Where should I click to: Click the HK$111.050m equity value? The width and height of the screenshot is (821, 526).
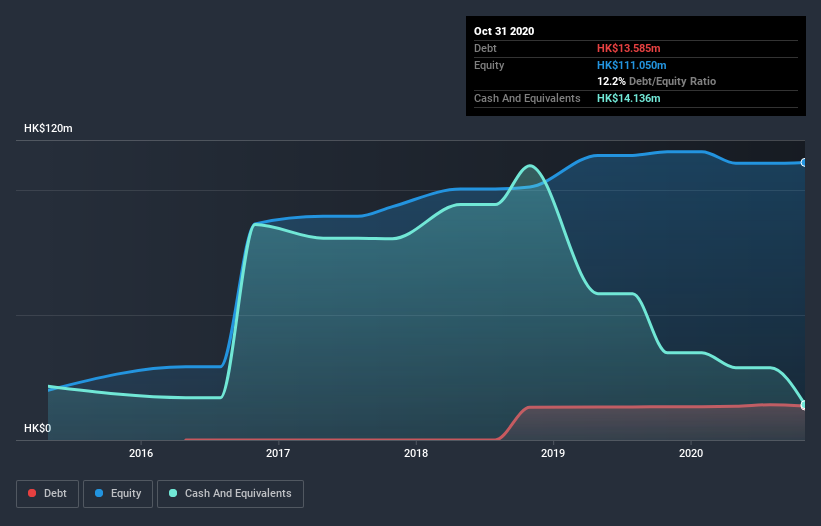631,65
